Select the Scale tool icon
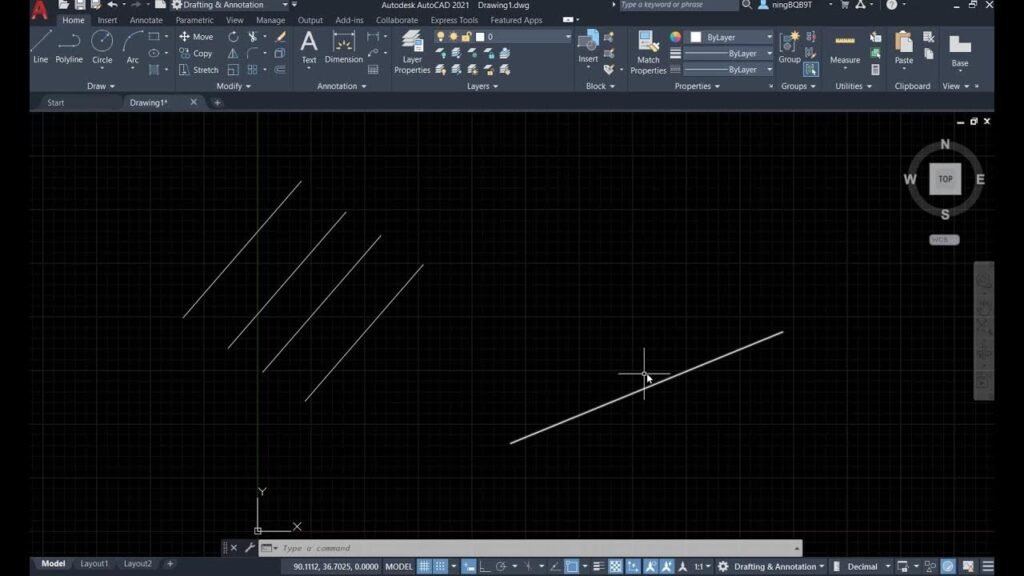Viewport: 1024px width, 576px height. [x=233, y=69]
